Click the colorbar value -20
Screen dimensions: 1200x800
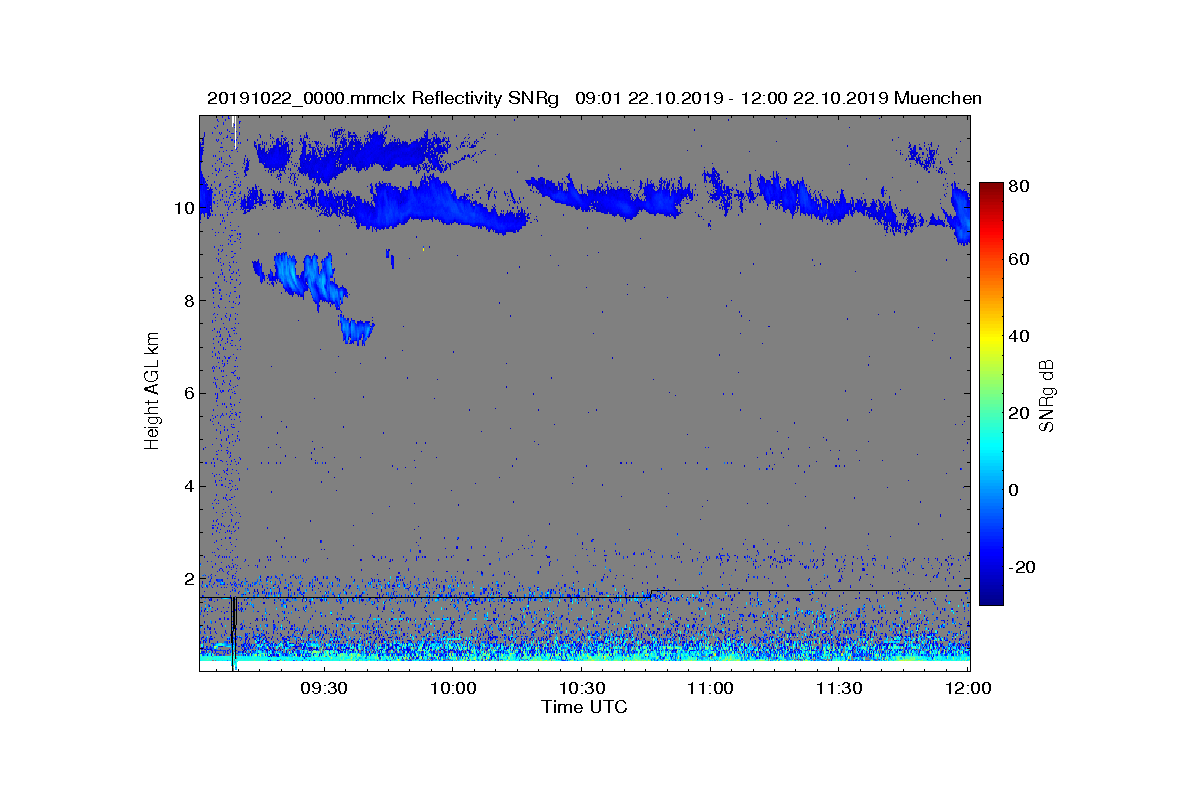click(1022, 567)
